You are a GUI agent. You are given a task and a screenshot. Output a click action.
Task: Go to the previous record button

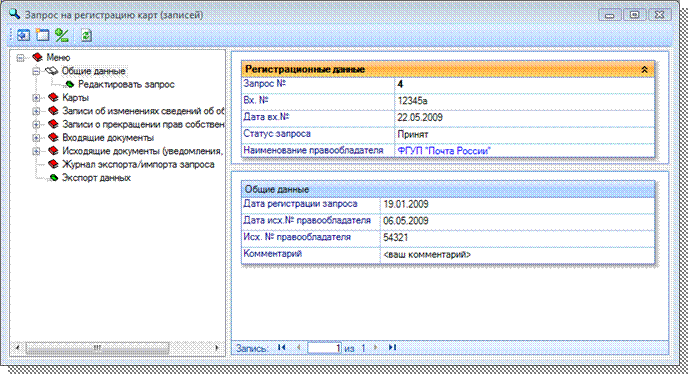(299, 348)
